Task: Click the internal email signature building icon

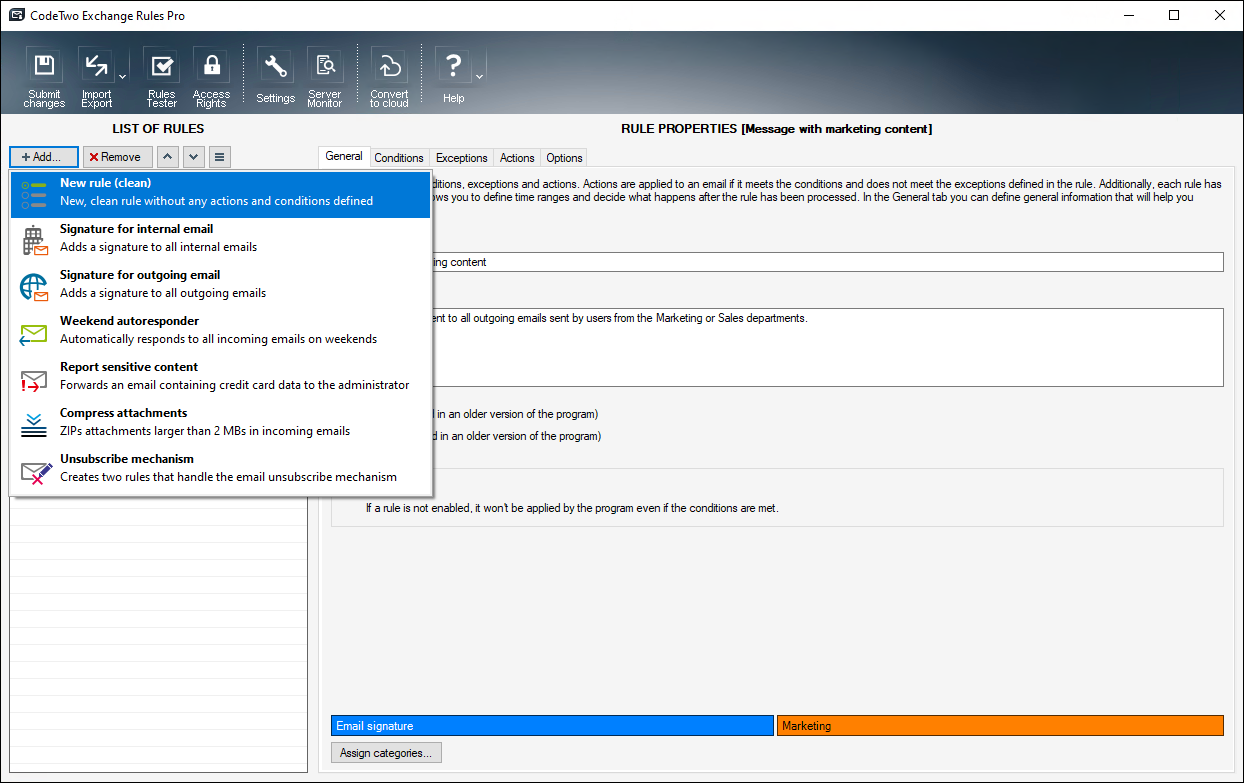Action: click(x=34, y=241)
